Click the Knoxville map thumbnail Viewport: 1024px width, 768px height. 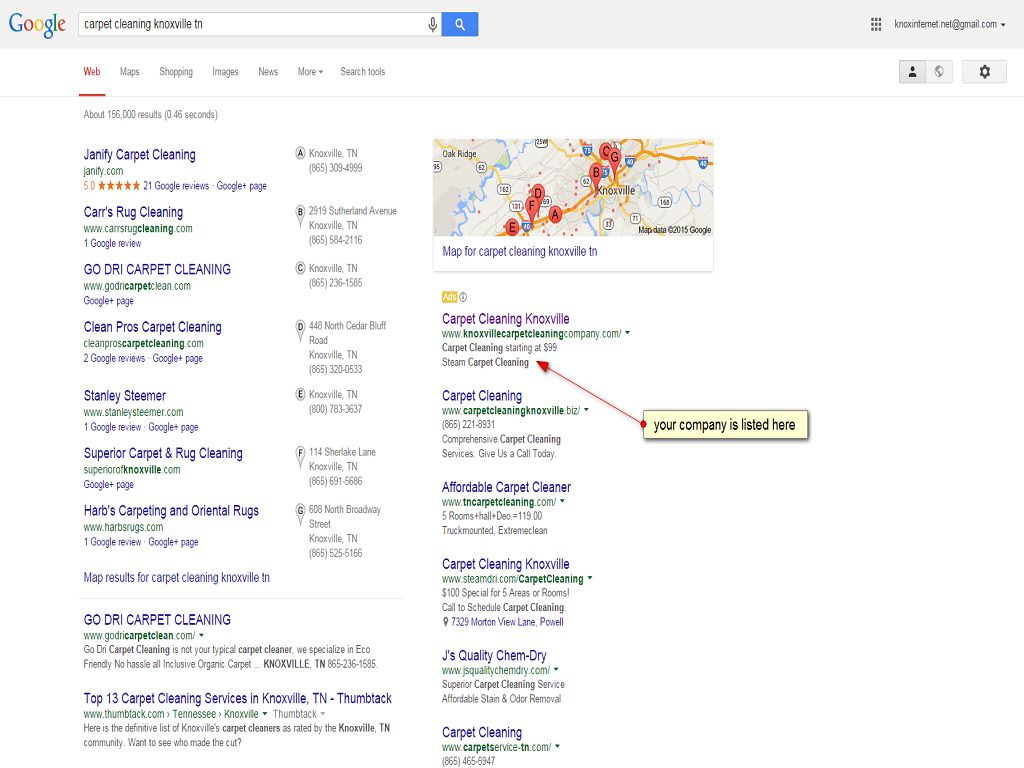pos(573,187)
